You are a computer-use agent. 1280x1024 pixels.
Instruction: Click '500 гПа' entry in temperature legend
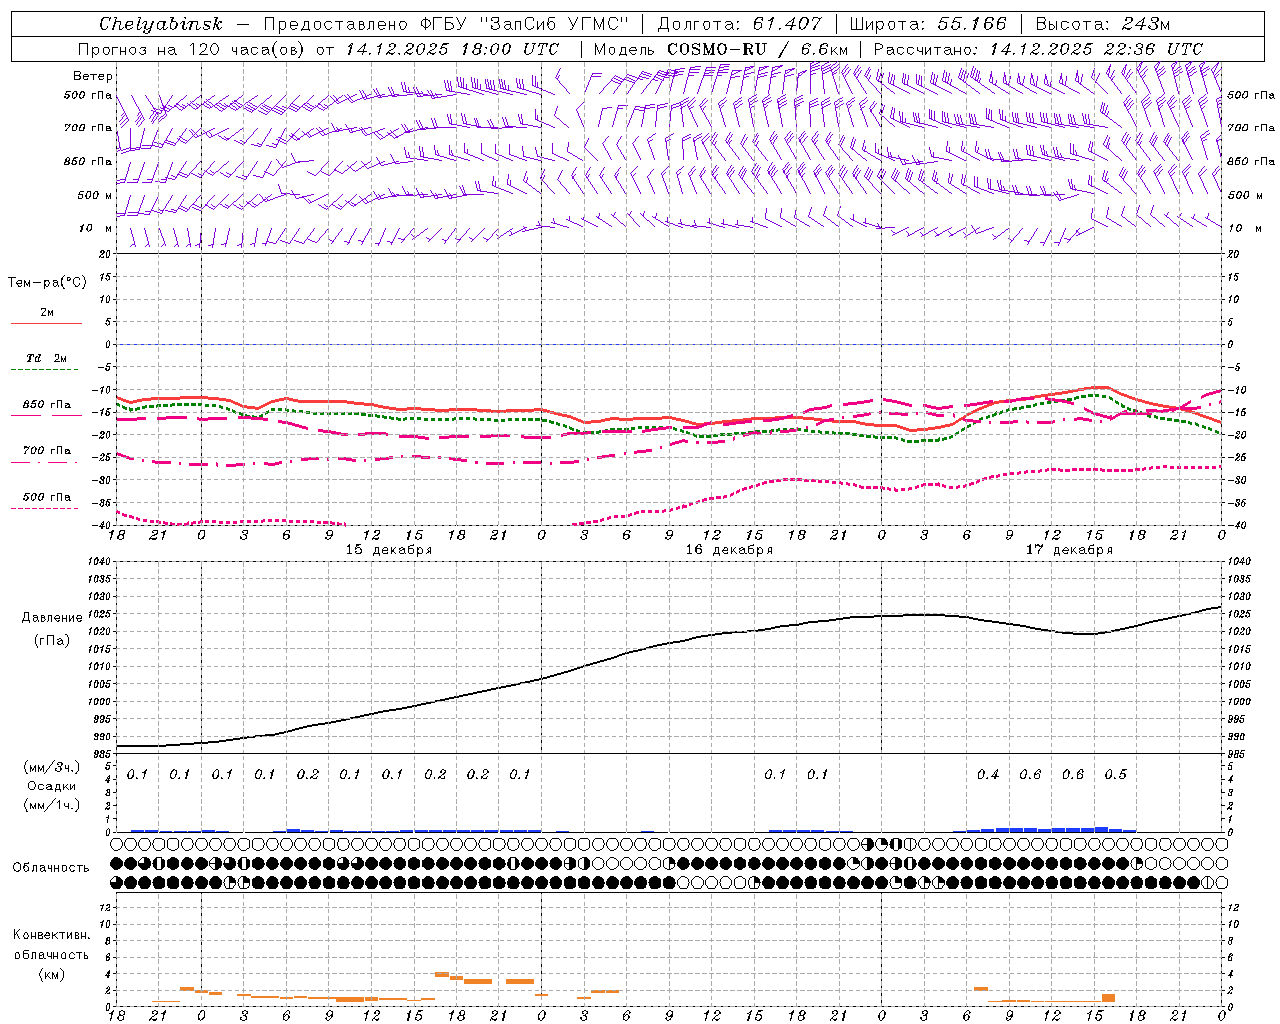pyautogui.click(x=47, y=497)
